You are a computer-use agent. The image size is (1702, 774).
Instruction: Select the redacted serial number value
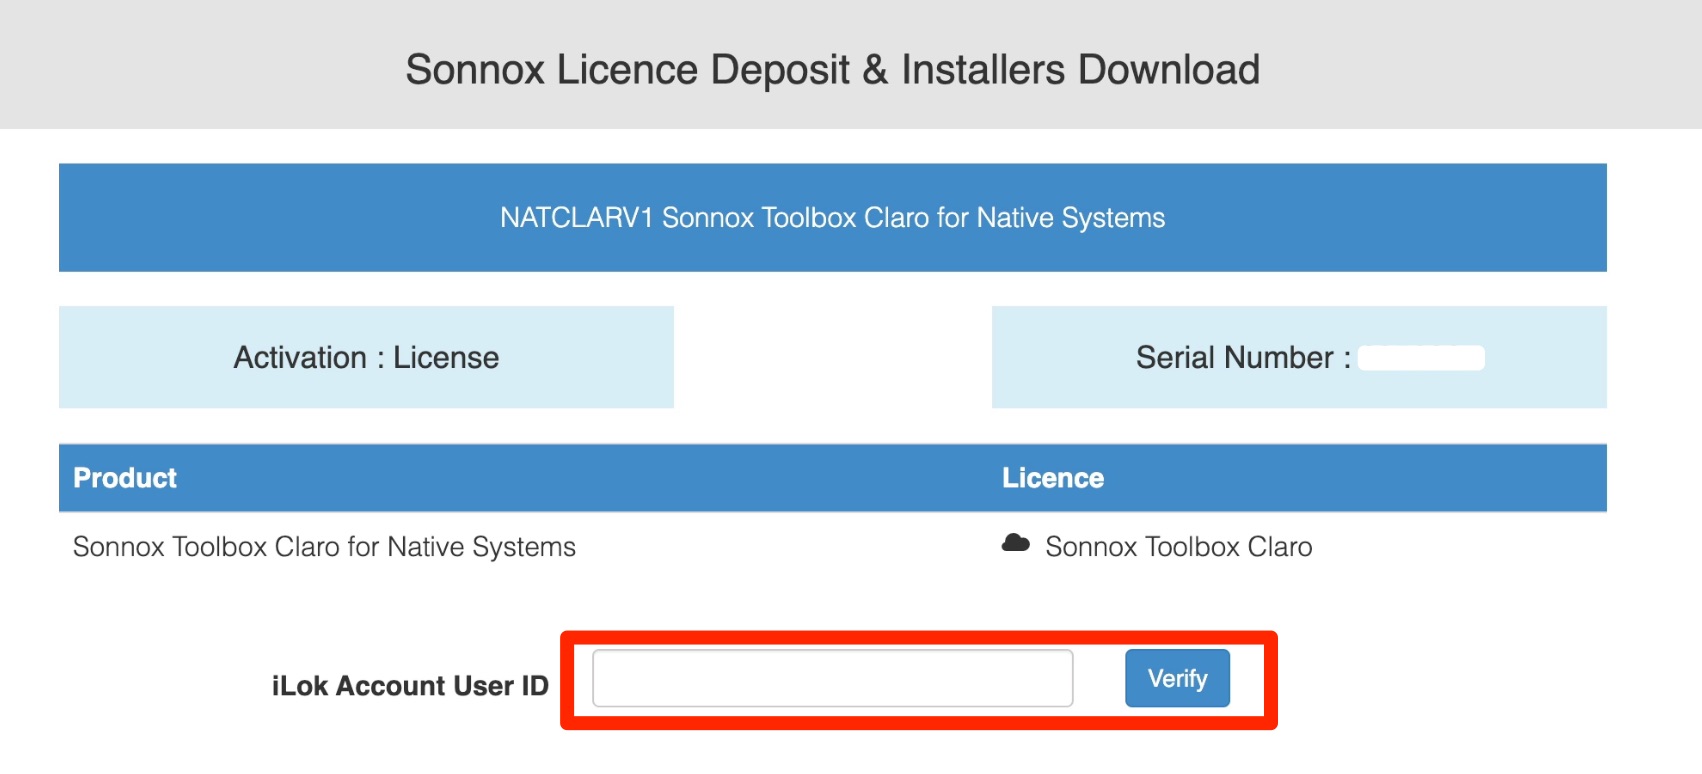pos(1421,358)
